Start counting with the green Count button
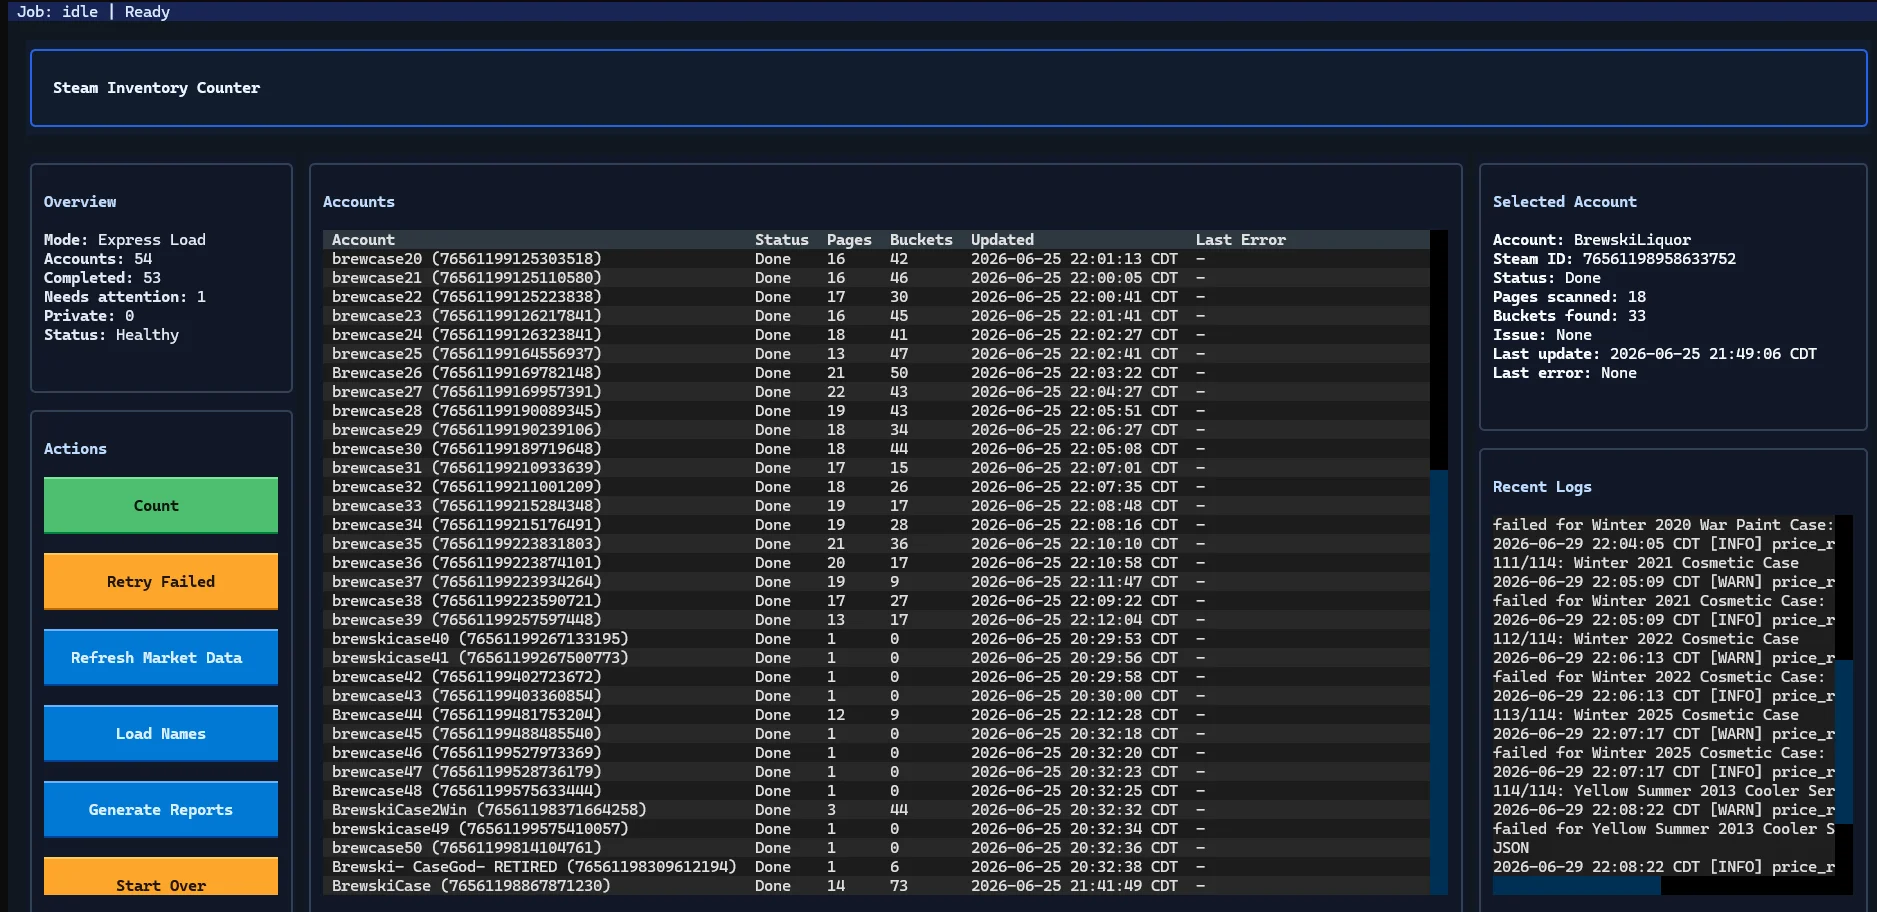The width and height of the screenshot is (1877, 912). [x=161, y=505]
